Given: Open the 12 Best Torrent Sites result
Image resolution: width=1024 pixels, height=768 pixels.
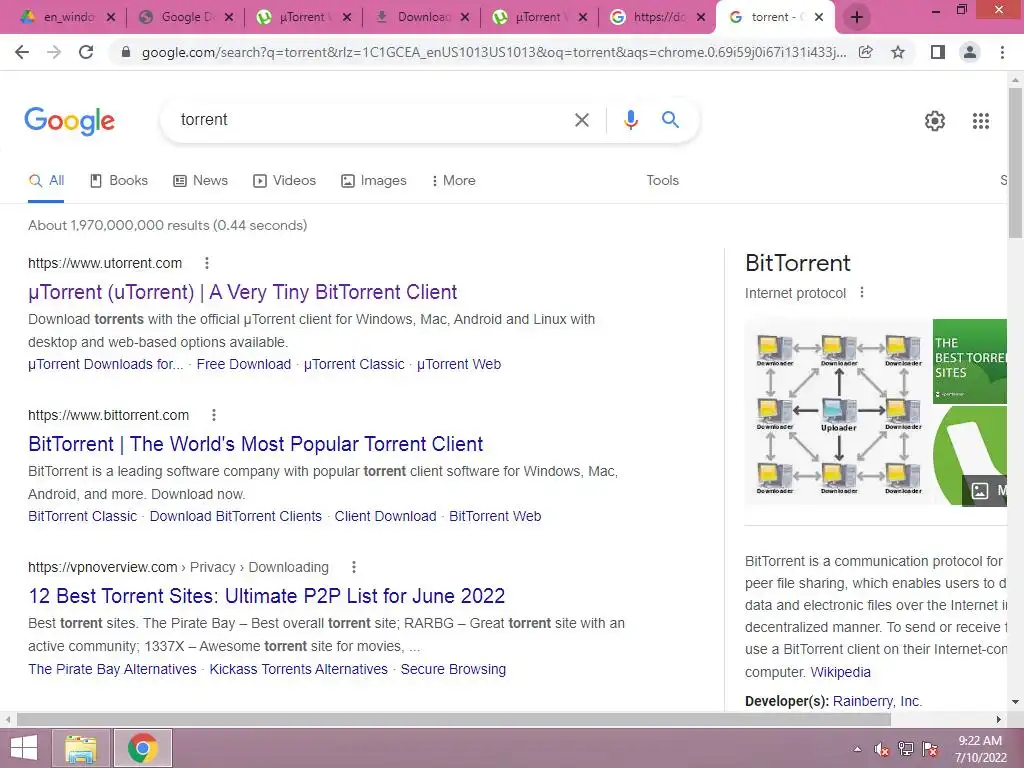Looking at the screenshot, I should pos(266,596).
